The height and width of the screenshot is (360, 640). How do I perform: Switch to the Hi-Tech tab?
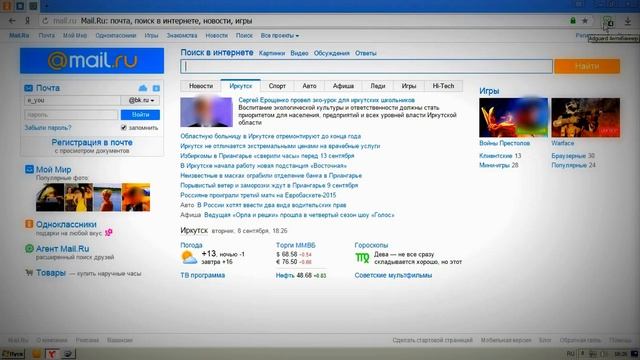coord(443,86)
